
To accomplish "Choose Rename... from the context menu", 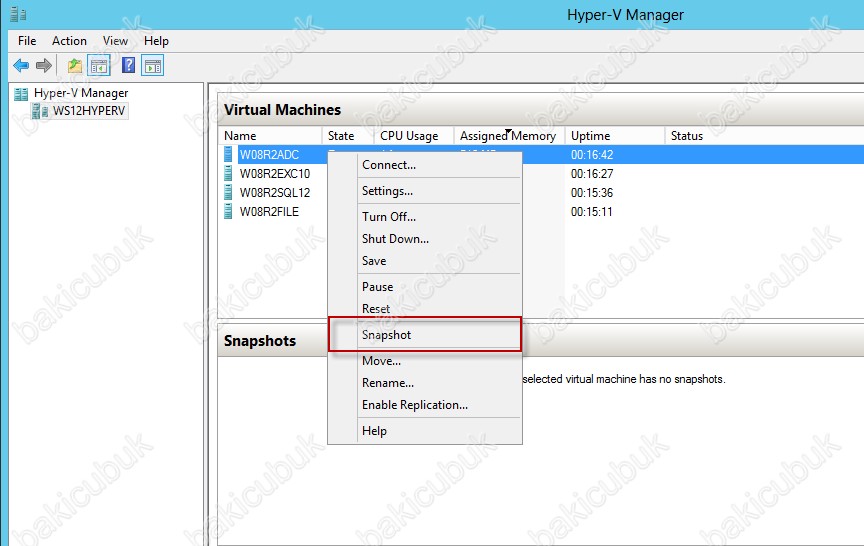I will pyautogui.click(x=425, y=382).
